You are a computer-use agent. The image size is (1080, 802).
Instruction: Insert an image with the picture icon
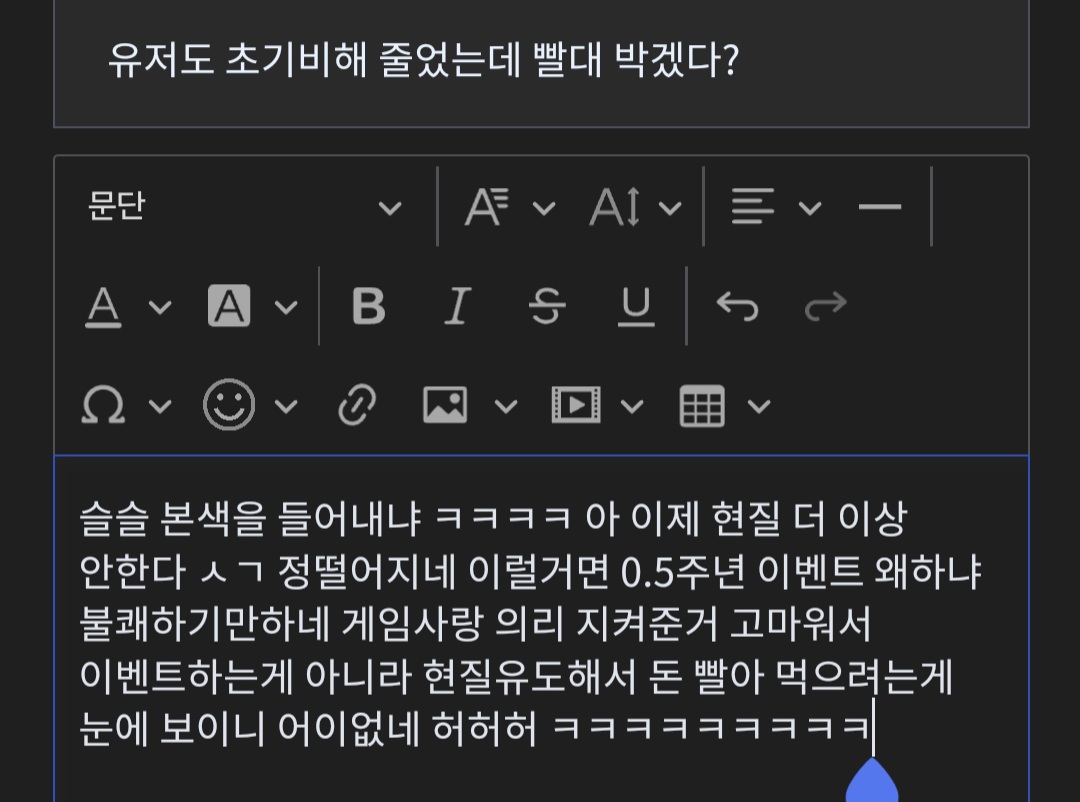click(x=445, y=404)
